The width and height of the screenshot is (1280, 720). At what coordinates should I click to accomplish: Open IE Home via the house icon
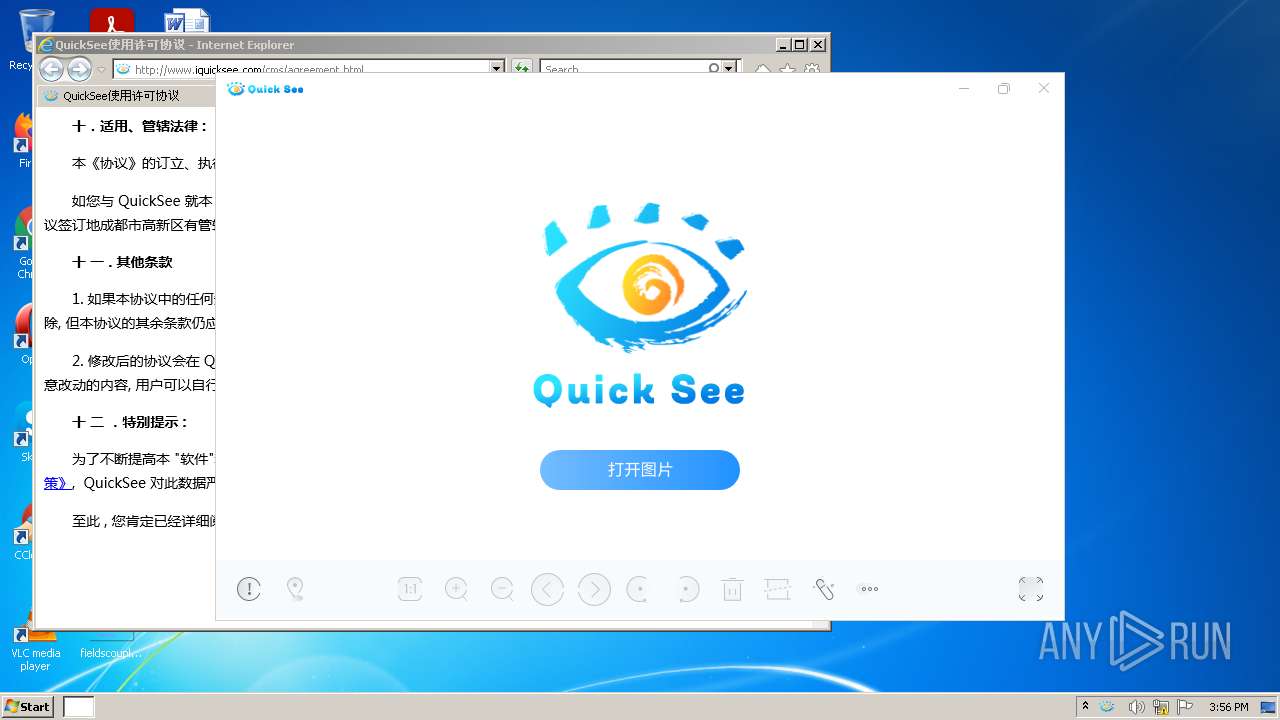click(762, 70)
